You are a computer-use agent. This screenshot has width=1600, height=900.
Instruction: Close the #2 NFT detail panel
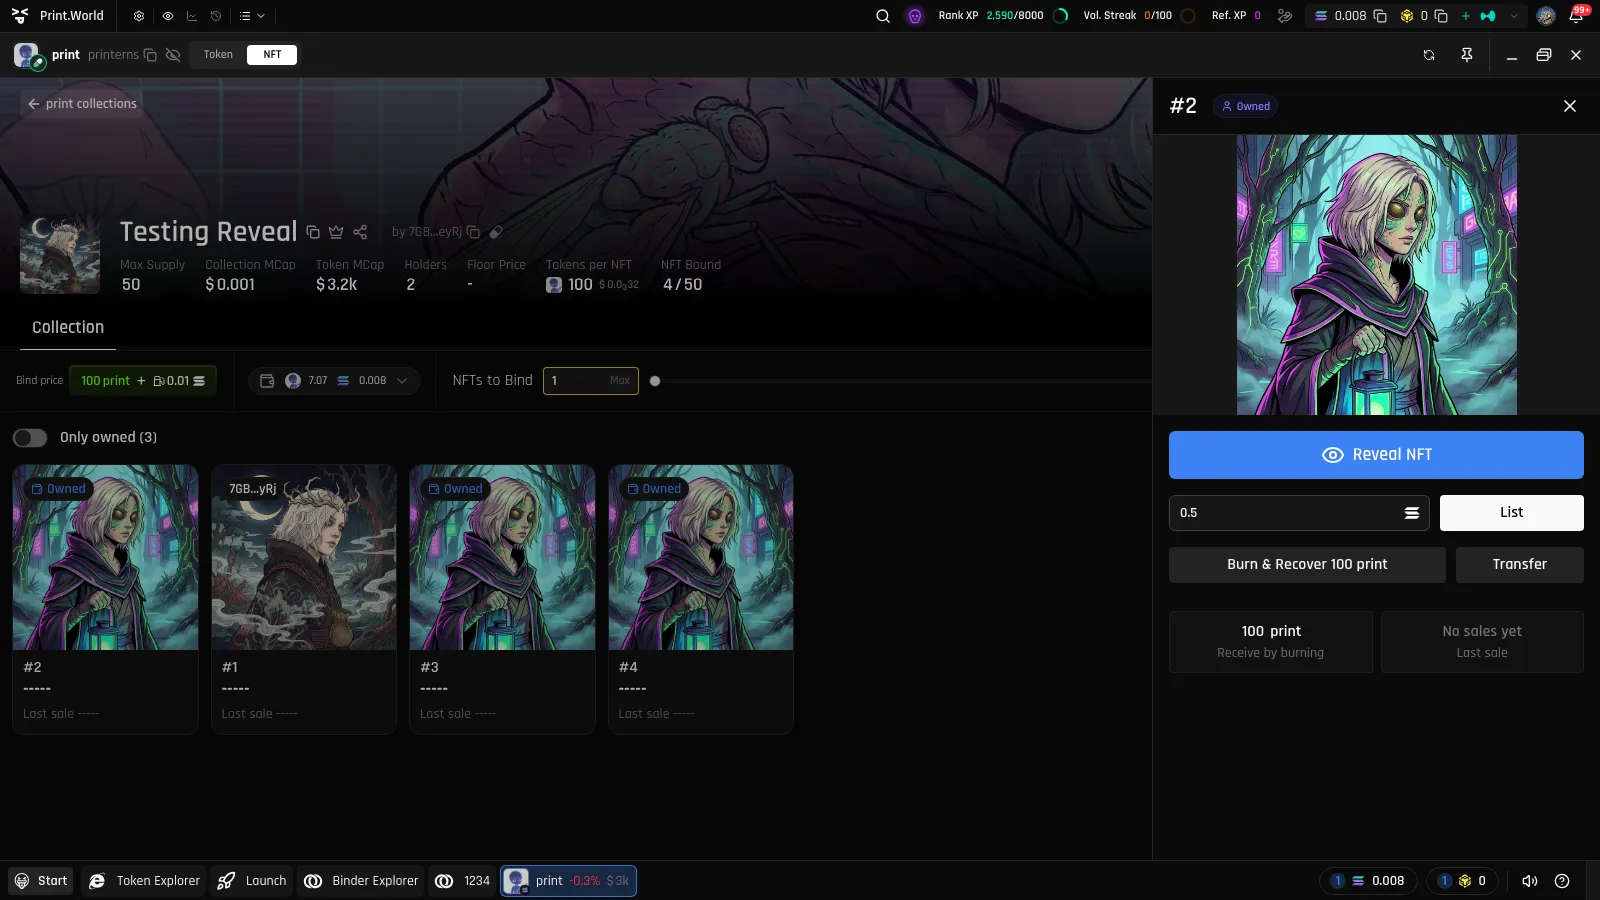(1570, 106)
